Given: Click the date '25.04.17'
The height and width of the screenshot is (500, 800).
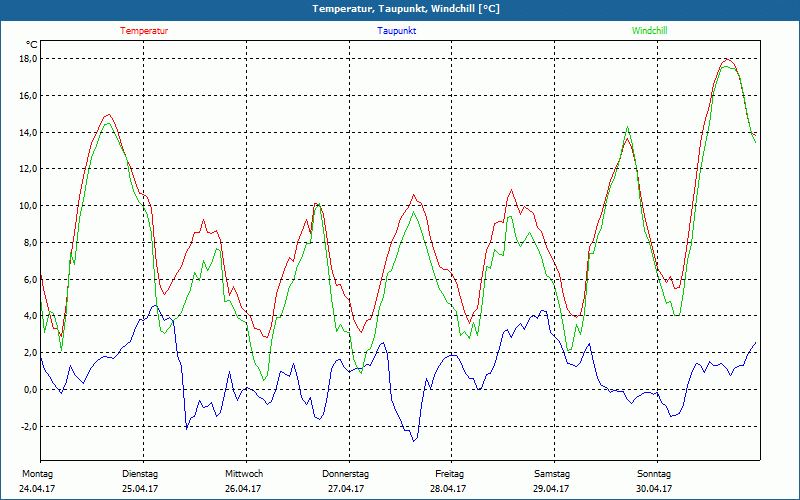Looking at the screenshot, I should [x=140, y=489].
